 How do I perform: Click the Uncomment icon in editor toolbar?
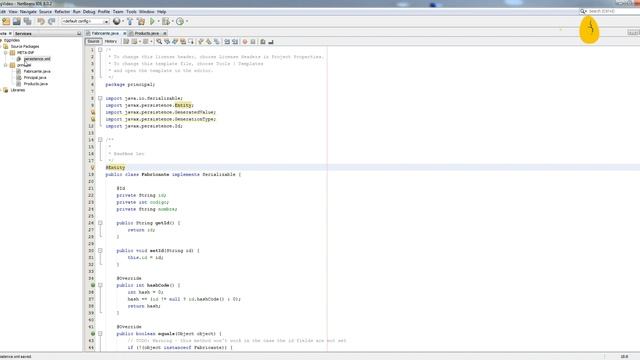pos(271,41)
